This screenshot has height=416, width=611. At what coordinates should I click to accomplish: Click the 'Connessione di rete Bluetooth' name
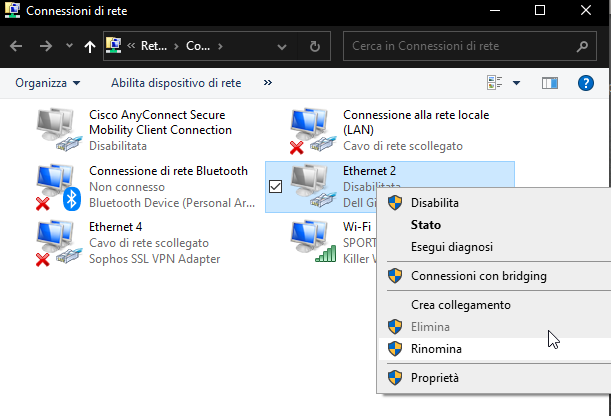pyautogui.click(x=168, y=171)
